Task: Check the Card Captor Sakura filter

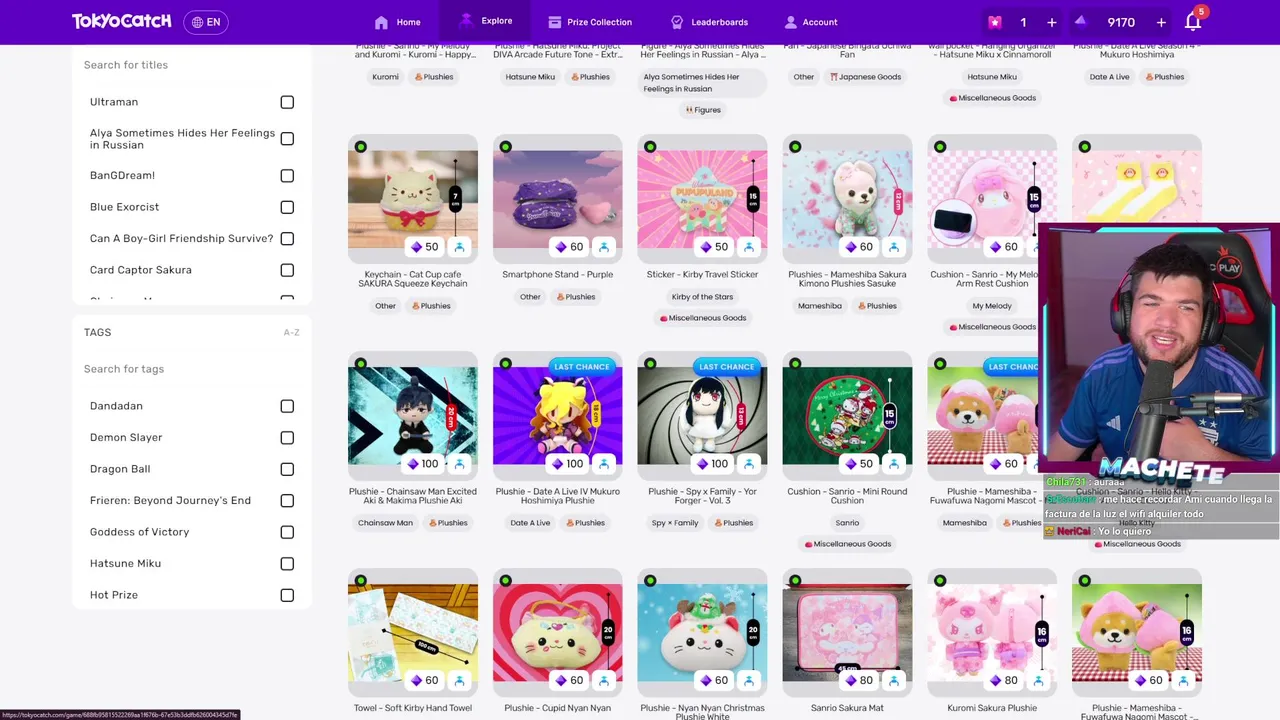Action: pos(287,270)
